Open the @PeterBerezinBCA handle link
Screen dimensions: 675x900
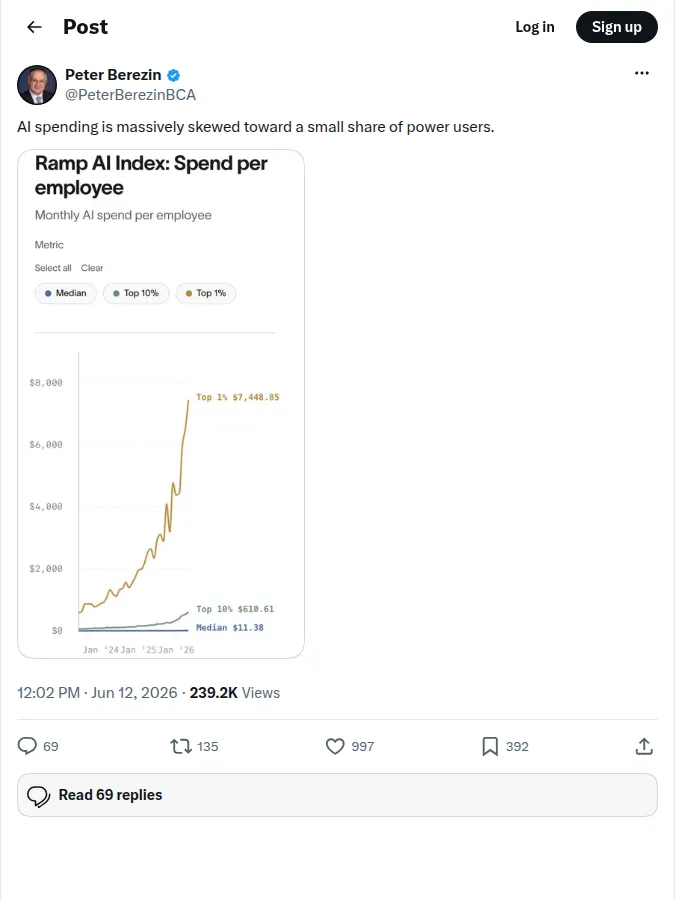[x=130, y=95]
